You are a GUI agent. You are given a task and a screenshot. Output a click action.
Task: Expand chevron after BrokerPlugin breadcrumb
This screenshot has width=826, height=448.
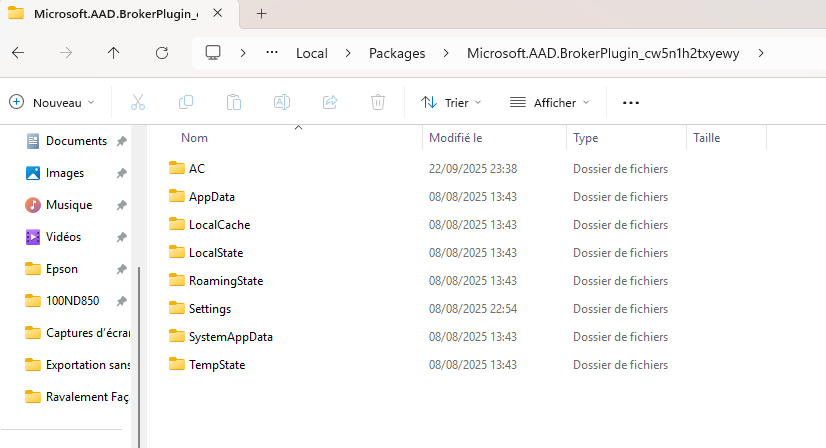click(x=761, y=53)
